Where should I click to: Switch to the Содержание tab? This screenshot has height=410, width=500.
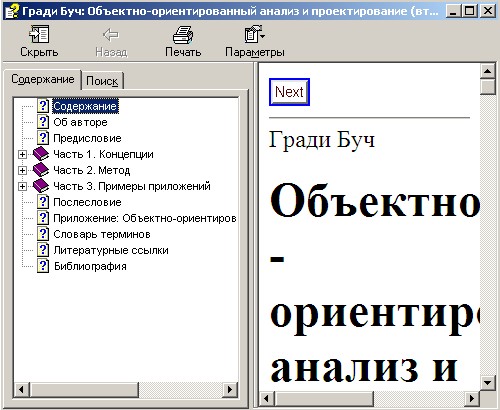(42, 79)
